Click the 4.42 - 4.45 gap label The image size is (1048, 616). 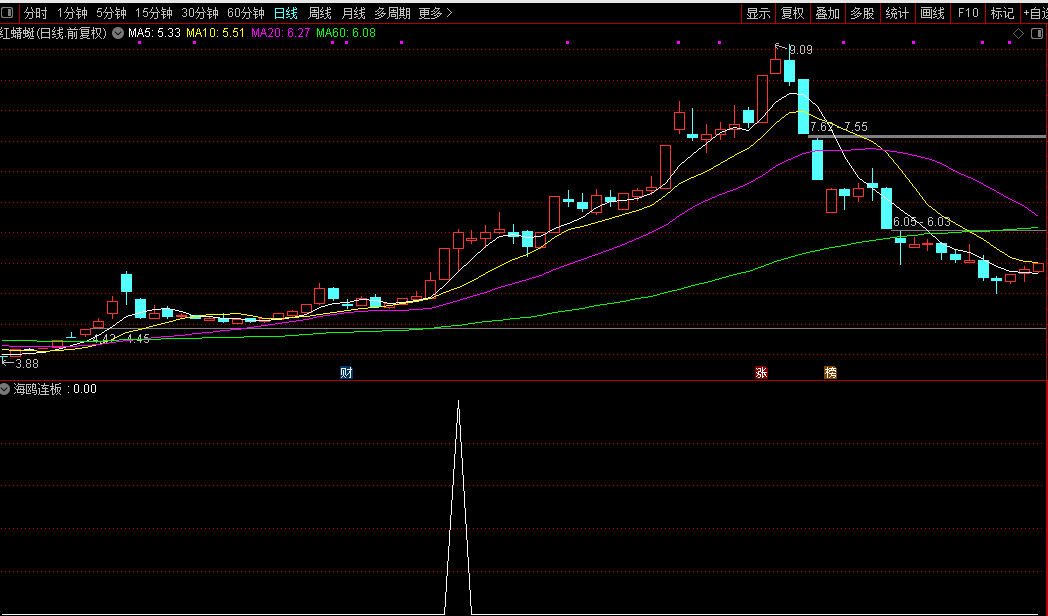(x=121, y=339)
